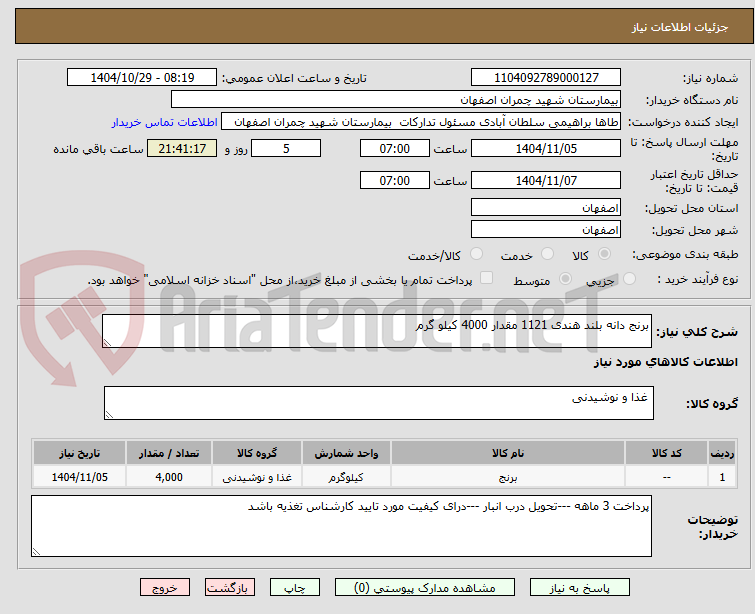The image size is (755, 614).
Task: Click the استان محل تحویل field
Action: (546, 208)
